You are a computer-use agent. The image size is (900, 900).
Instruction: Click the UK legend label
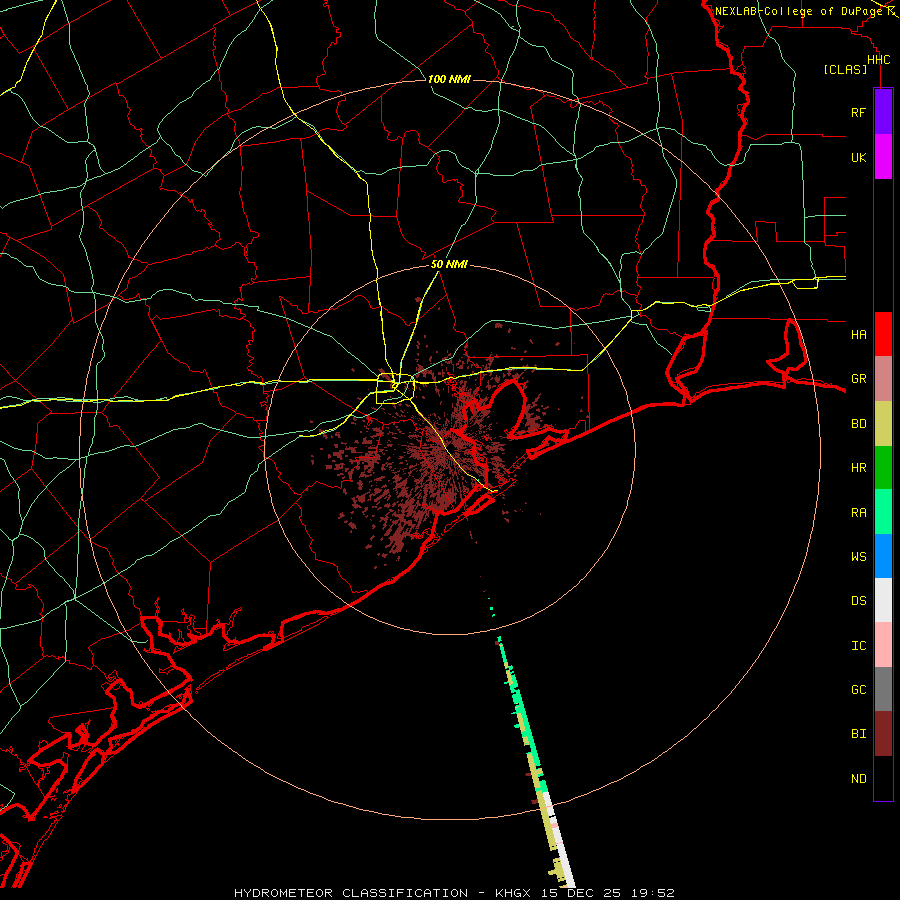click(858, 157)
